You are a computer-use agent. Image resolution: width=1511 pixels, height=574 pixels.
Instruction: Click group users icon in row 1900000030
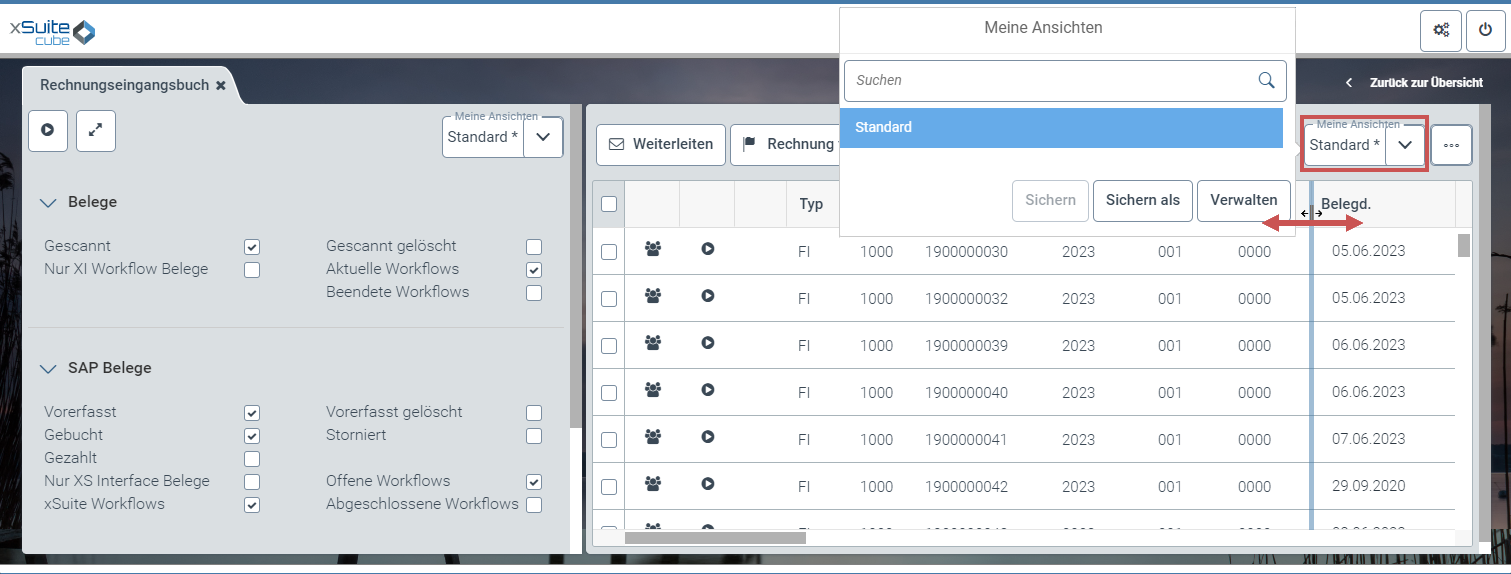653,249
